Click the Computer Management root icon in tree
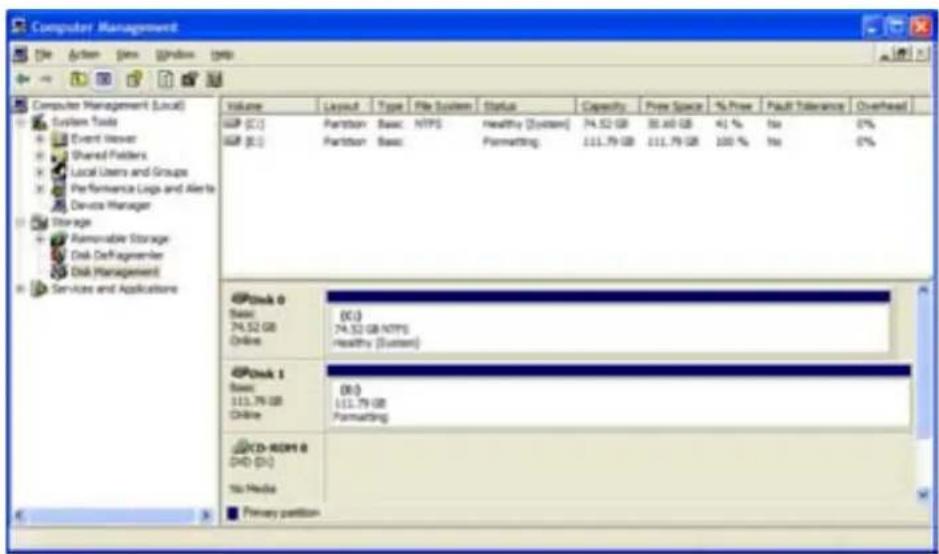Viewport: 939px width, 554px height. 20,105
